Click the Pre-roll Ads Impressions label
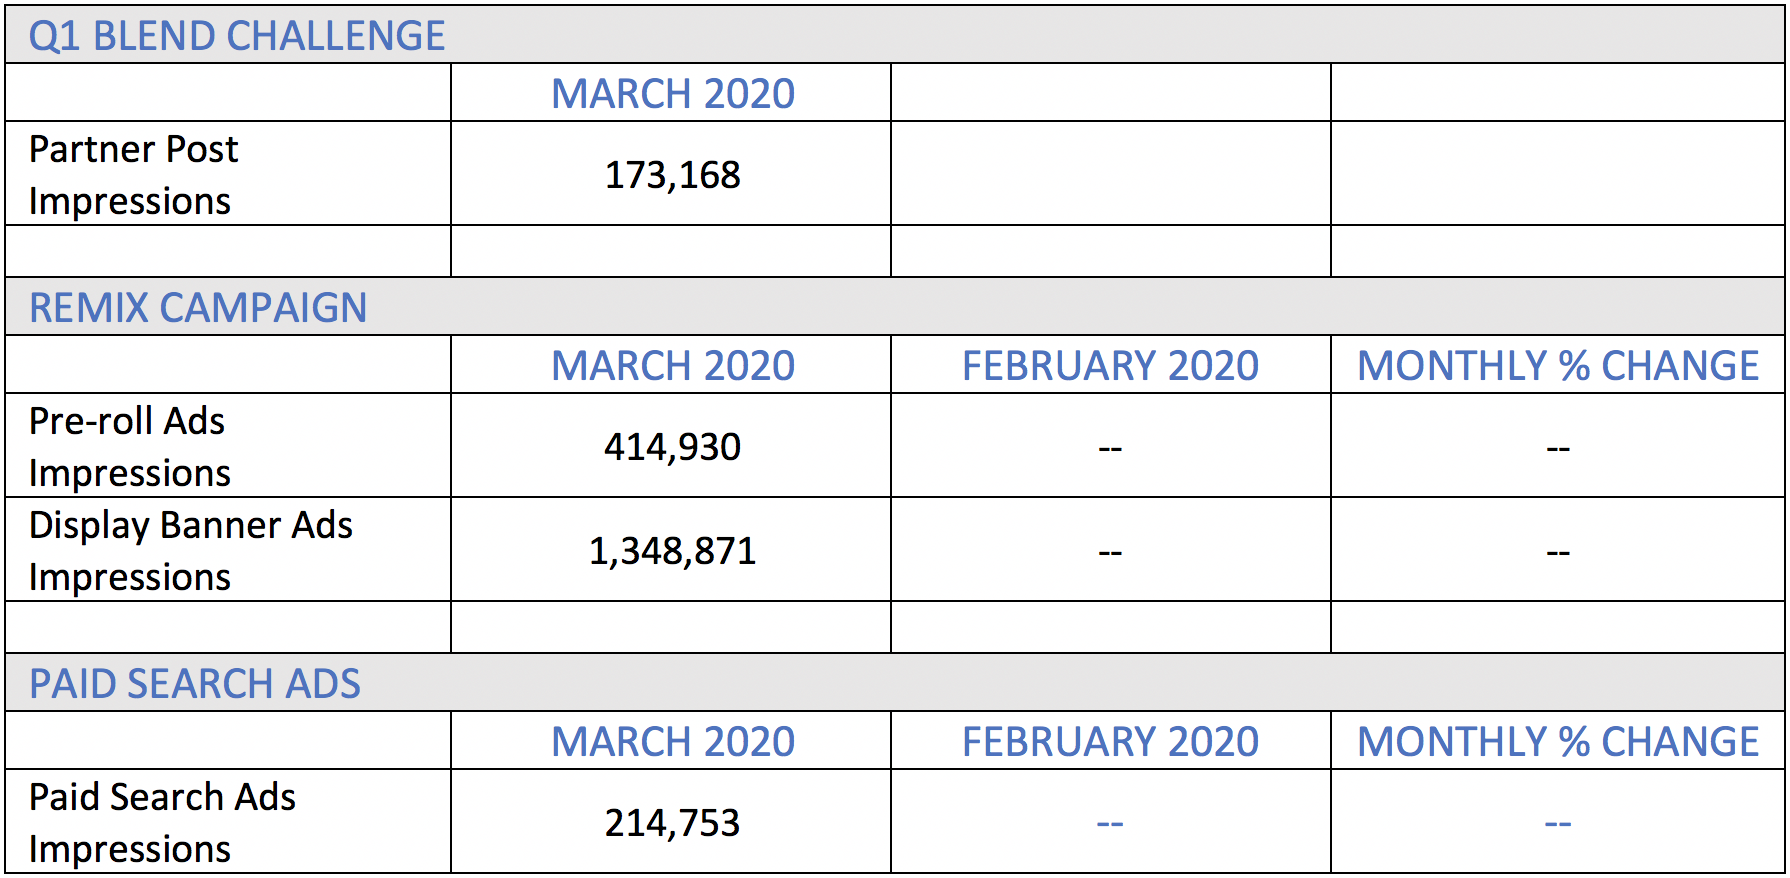The height and width of the screenshot is (878, 1790). coord(130,447)
